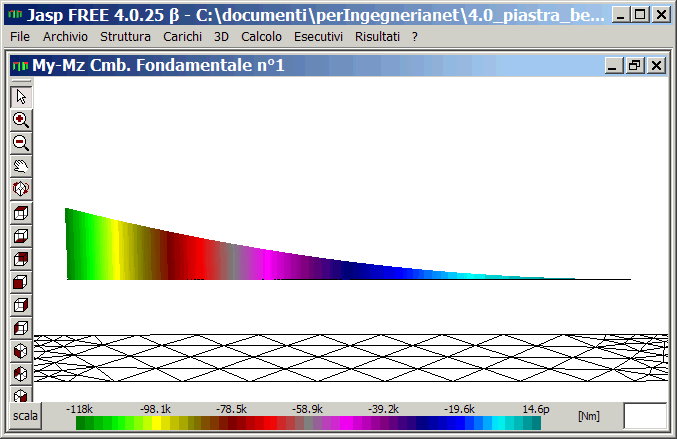Open the Esecutivi menu
This screenshot has width=677, height=439.
[318, 37]
